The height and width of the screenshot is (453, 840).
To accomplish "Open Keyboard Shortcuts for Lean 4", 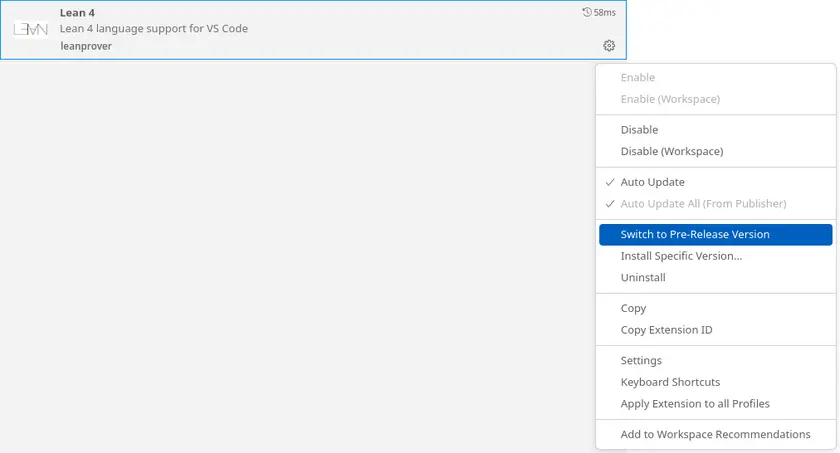I will 716,382.
